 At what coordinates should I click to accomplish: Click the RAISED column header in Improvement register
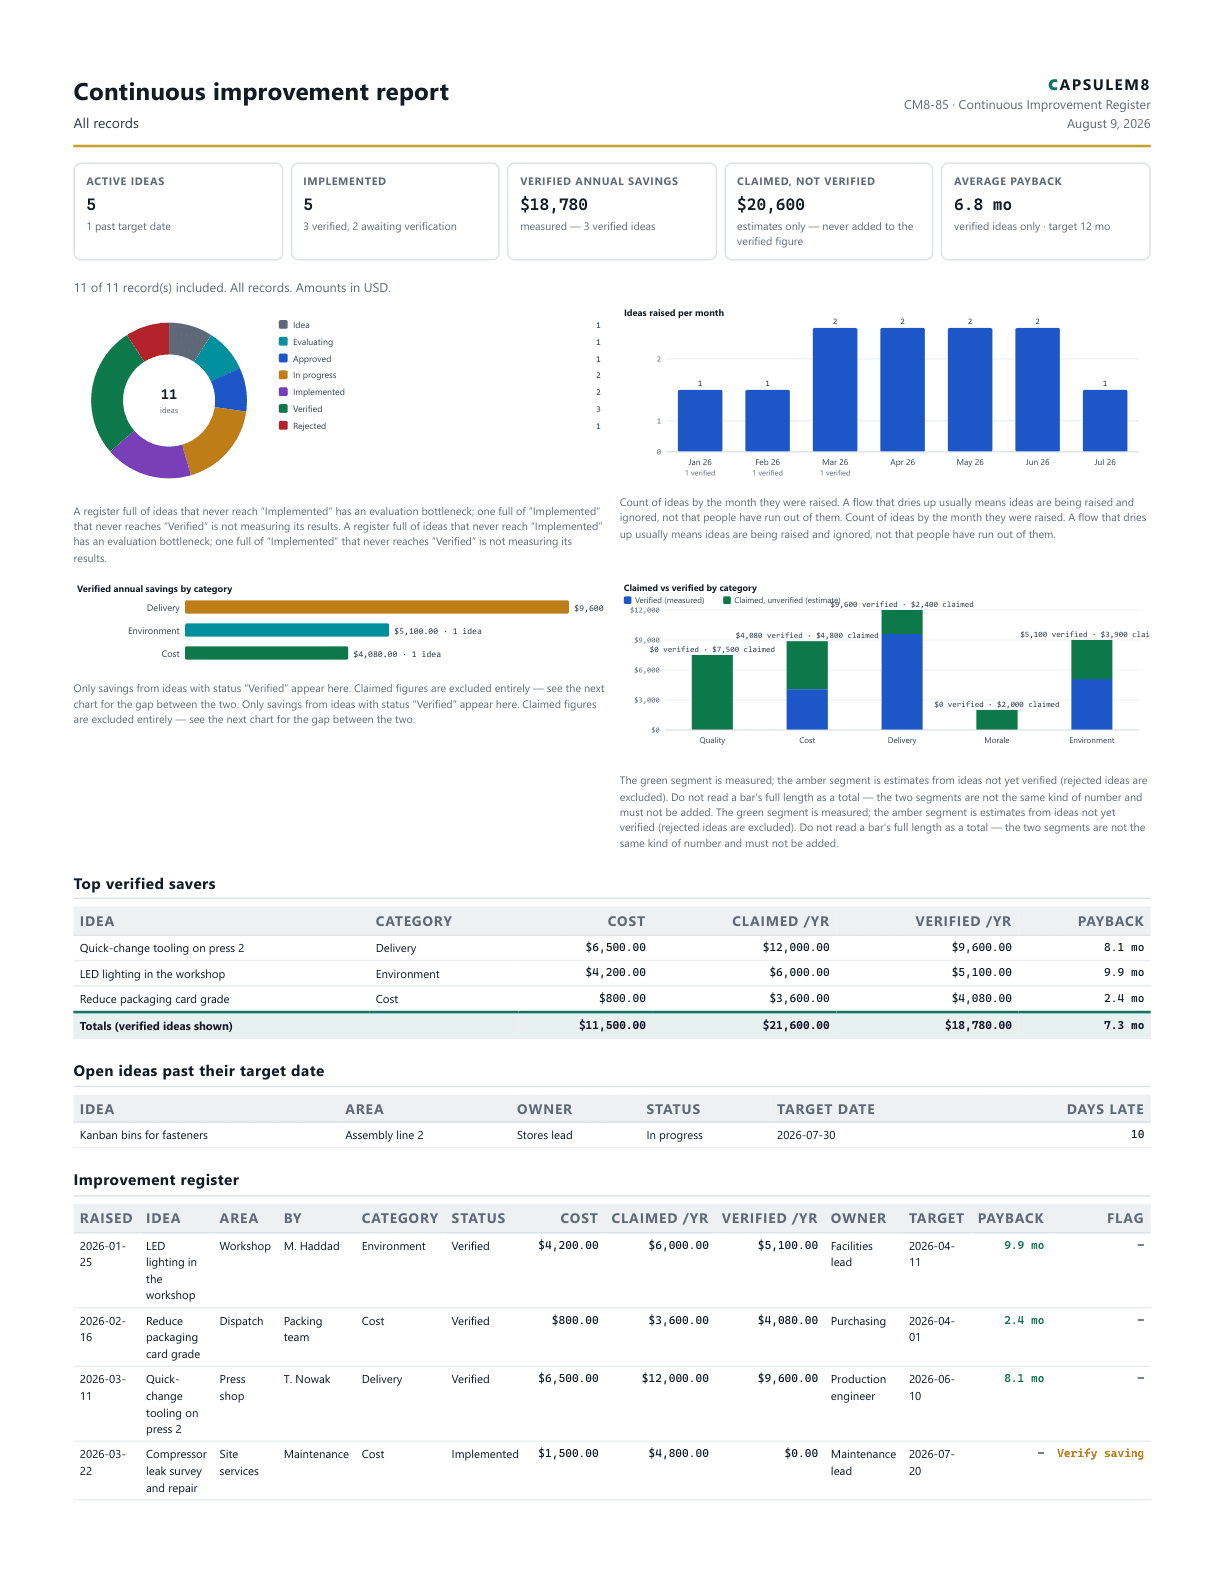coord(106,1218)
